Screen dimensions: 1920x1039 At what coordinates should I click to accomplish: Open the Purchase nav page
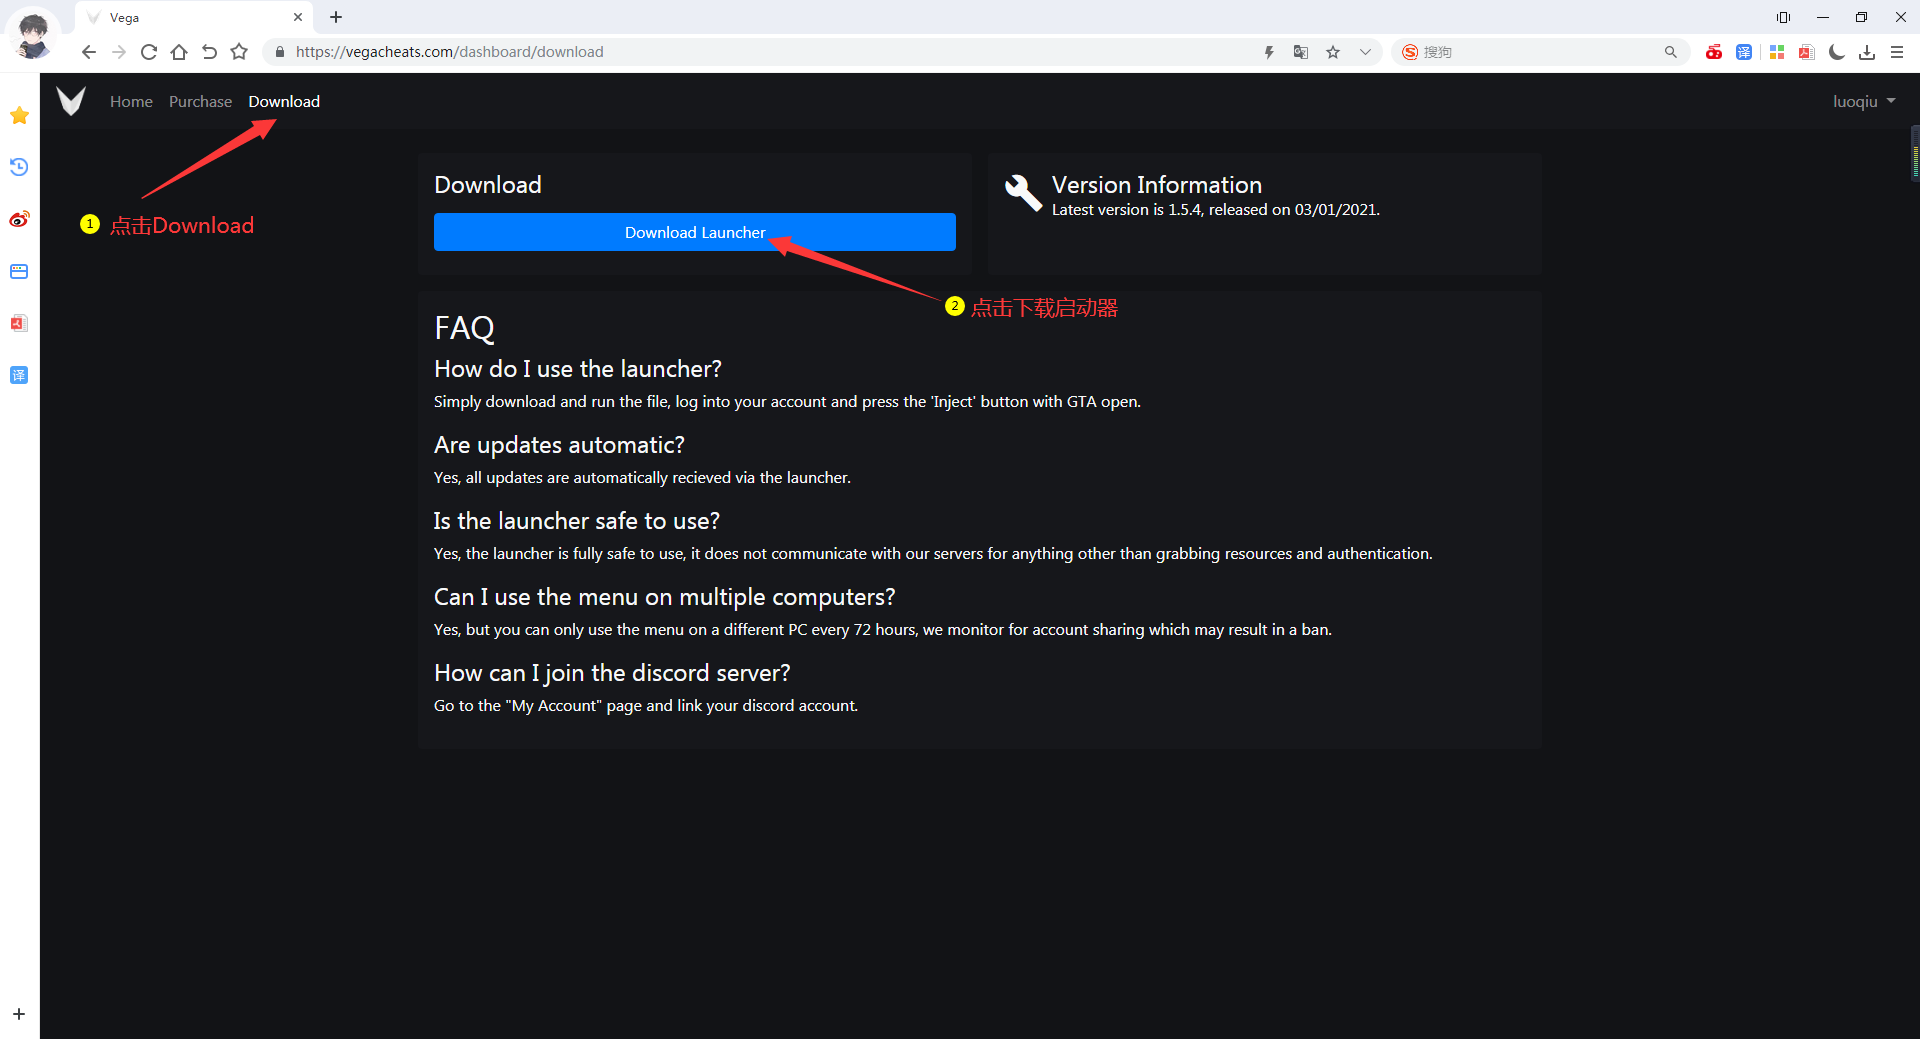coord(200,102)
